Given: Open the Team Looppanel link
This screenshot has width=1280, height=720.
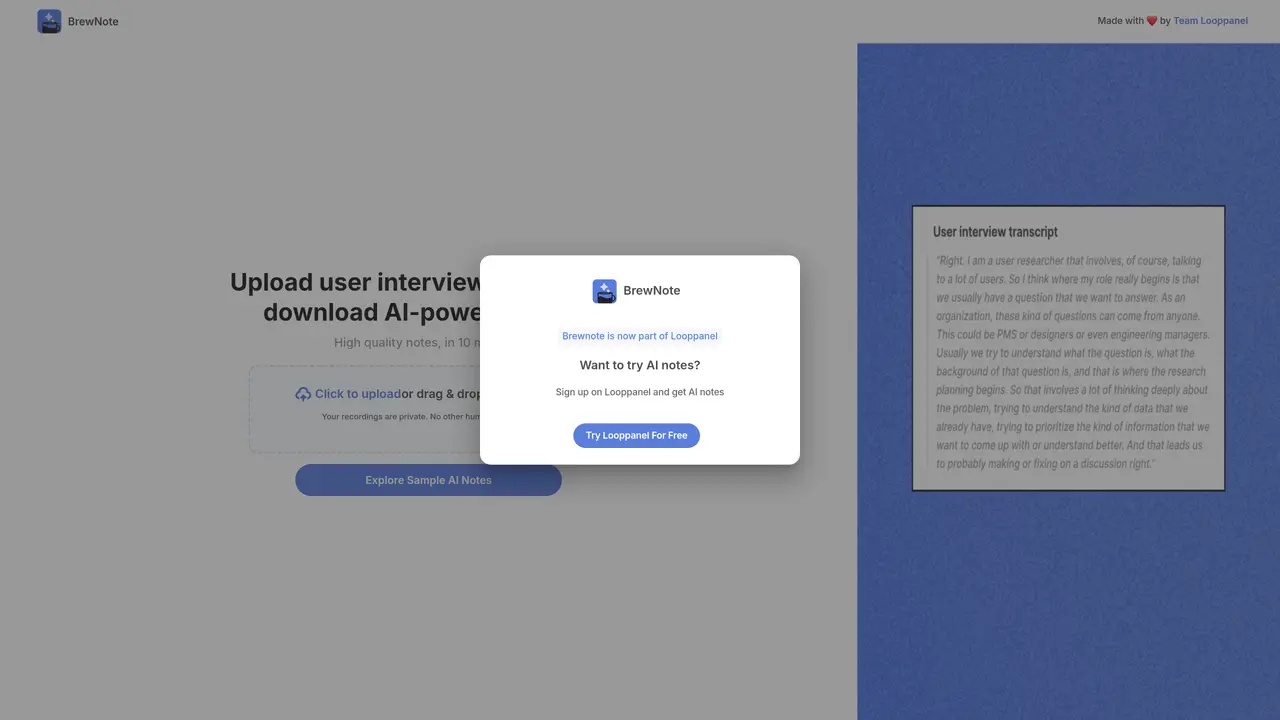Looking at the screenshot, I should (x=1210, y=21).
